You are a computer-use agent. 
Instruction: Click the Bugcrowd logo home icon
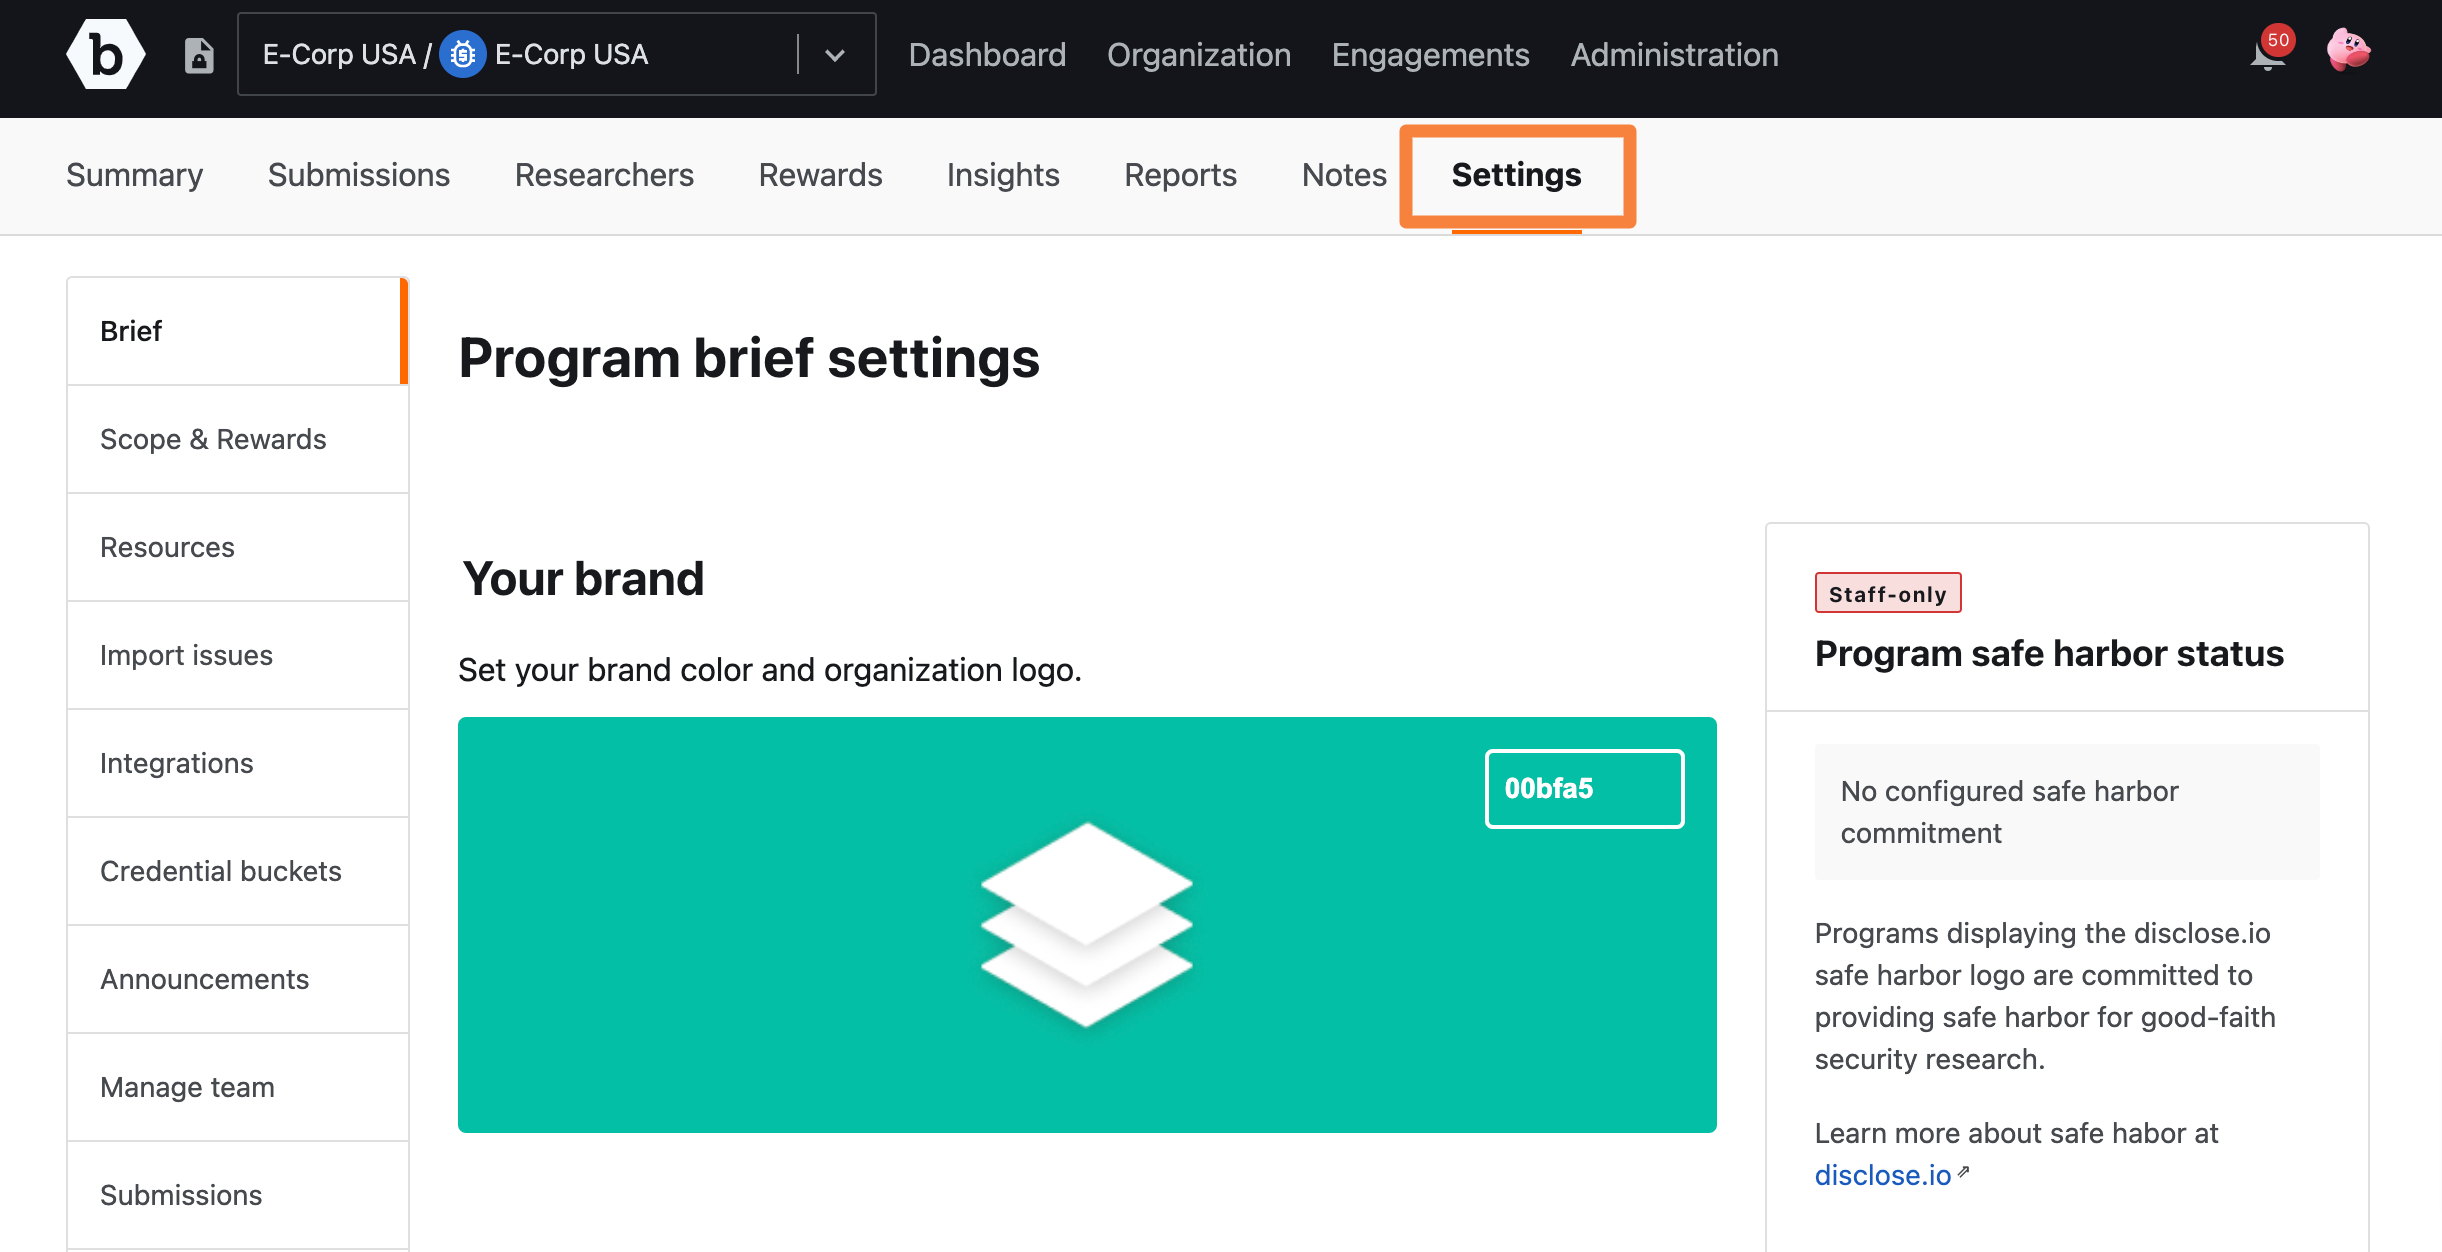(x=106, y=55)
